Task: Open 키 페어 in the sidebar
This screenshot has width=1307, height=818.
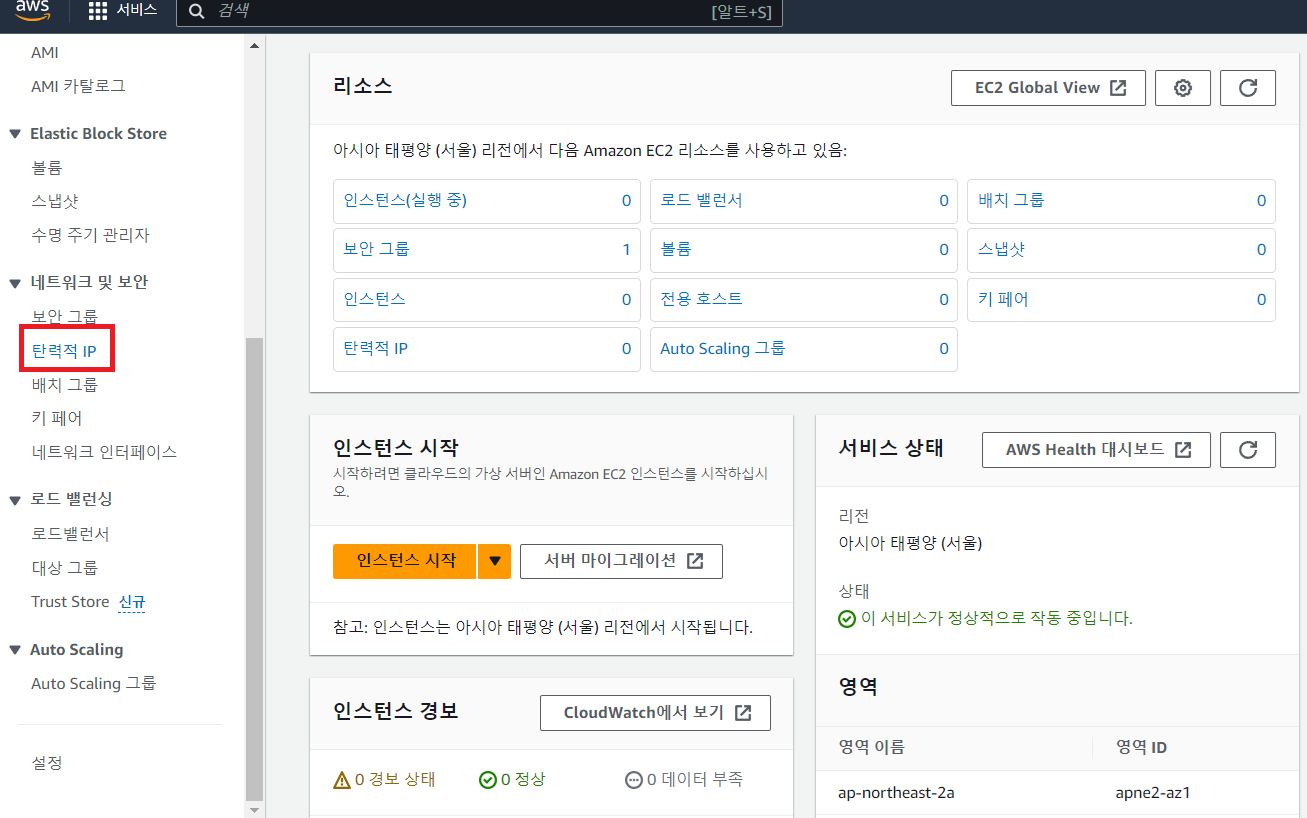Action: tap(57, 418)
